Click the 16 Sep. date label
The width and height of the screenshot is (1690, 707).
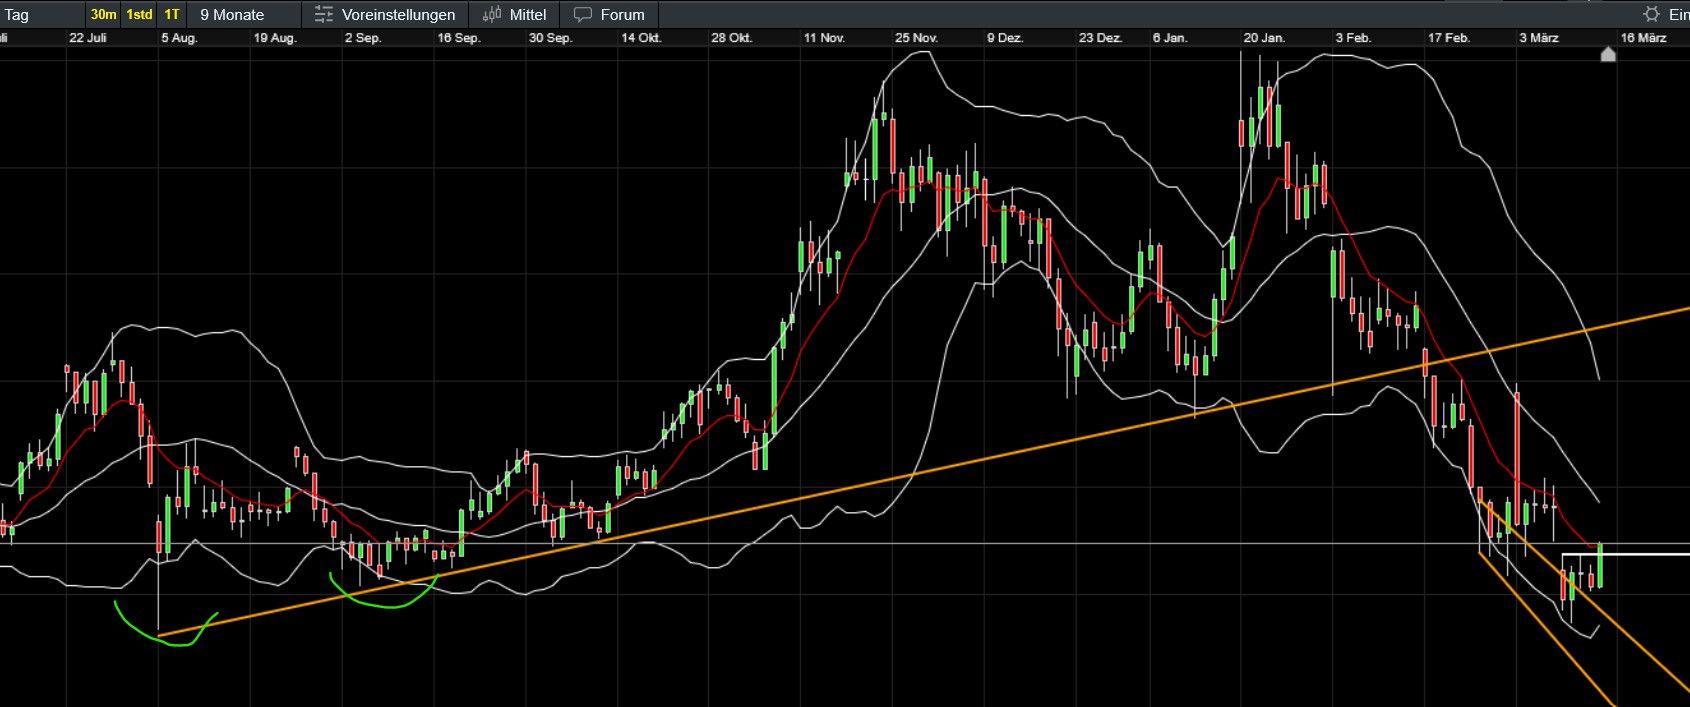459,38
